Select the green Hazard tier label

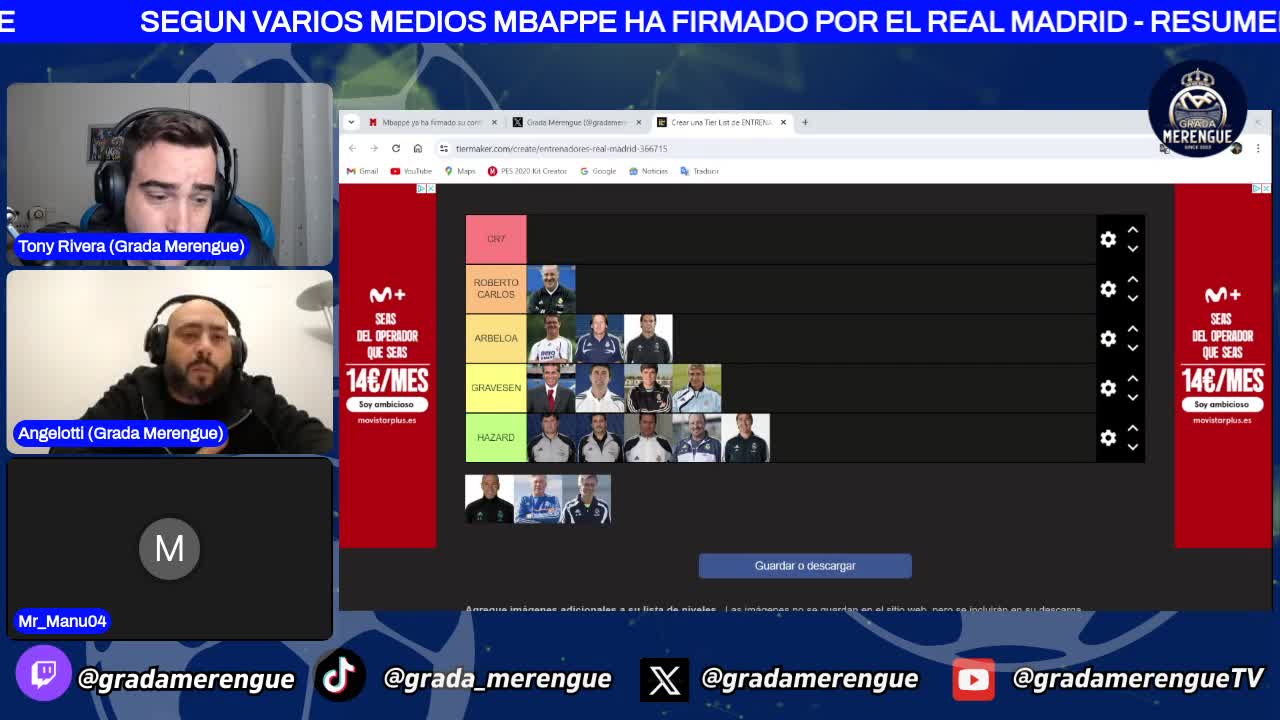click(496, 437)
